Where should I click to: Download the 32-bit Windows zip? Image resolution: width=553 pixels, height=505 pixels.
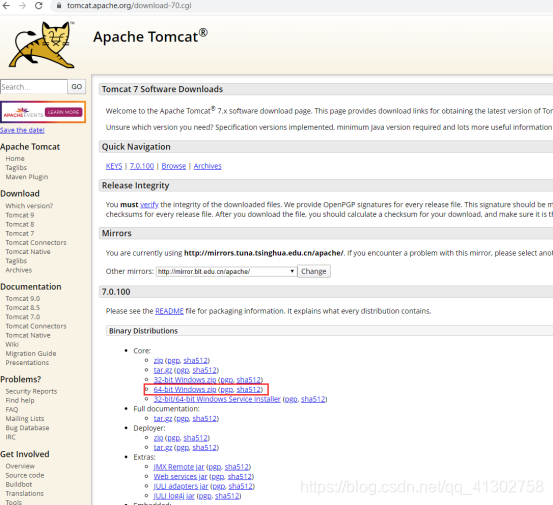point(185,380)
